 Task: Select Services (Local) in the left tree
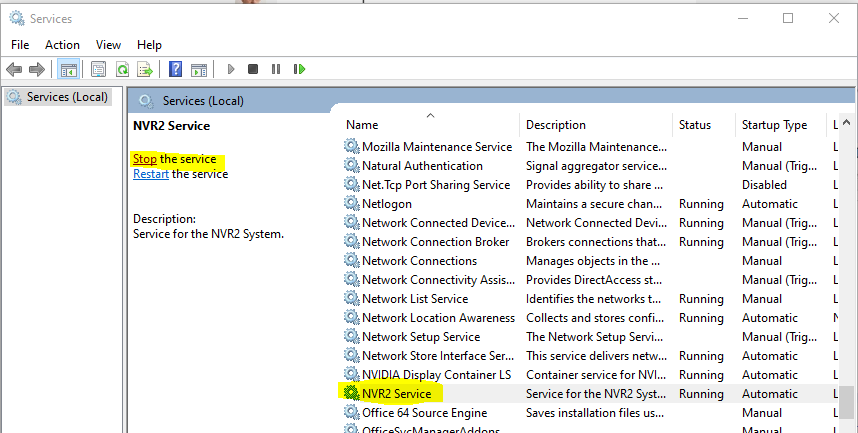click(67, 97)
